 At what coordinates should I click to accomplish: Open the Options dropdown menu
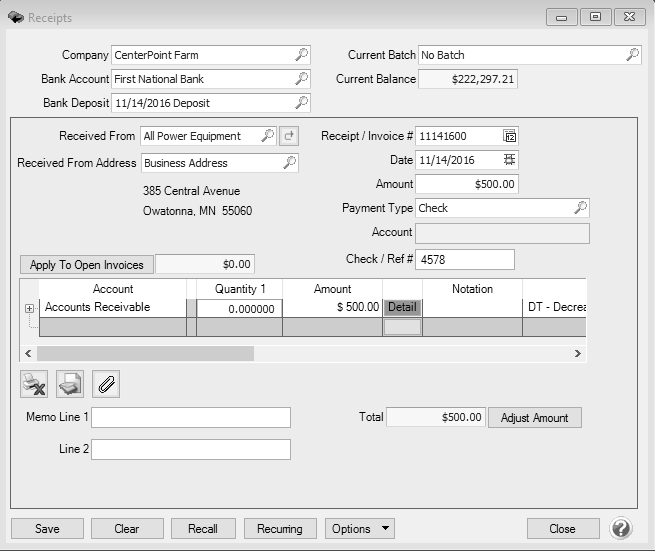360,528
